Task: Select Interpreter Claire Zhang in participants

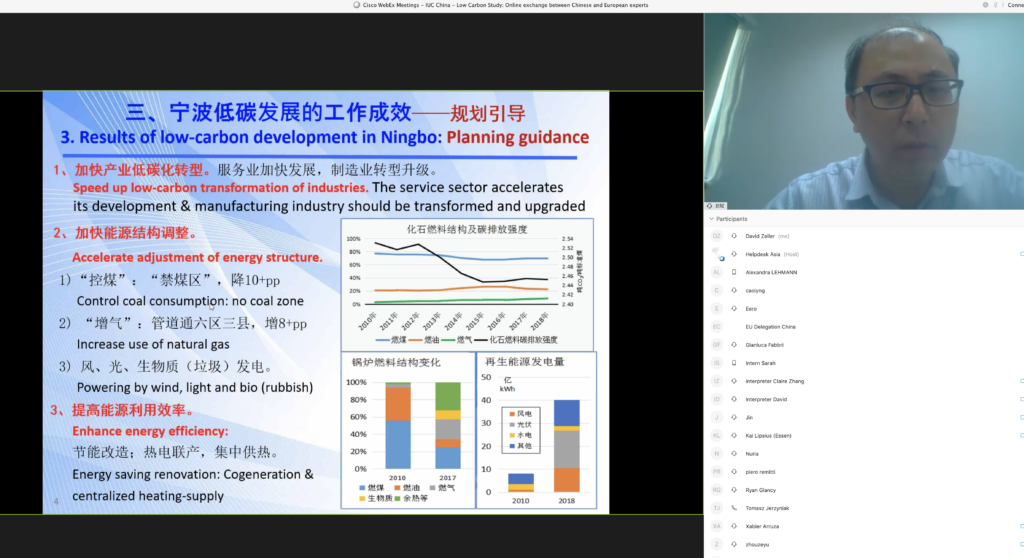Action: tap(774, 381)
